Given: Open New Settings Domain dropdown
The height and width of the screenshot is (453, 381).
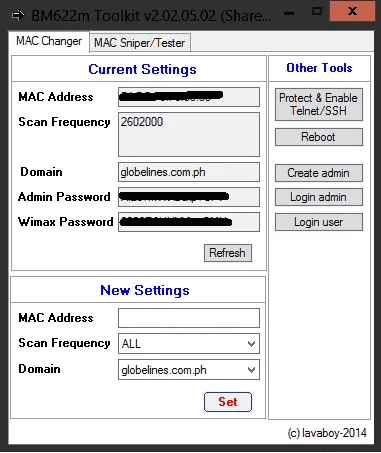Looking at the screenshot, I should click(189, 369).
